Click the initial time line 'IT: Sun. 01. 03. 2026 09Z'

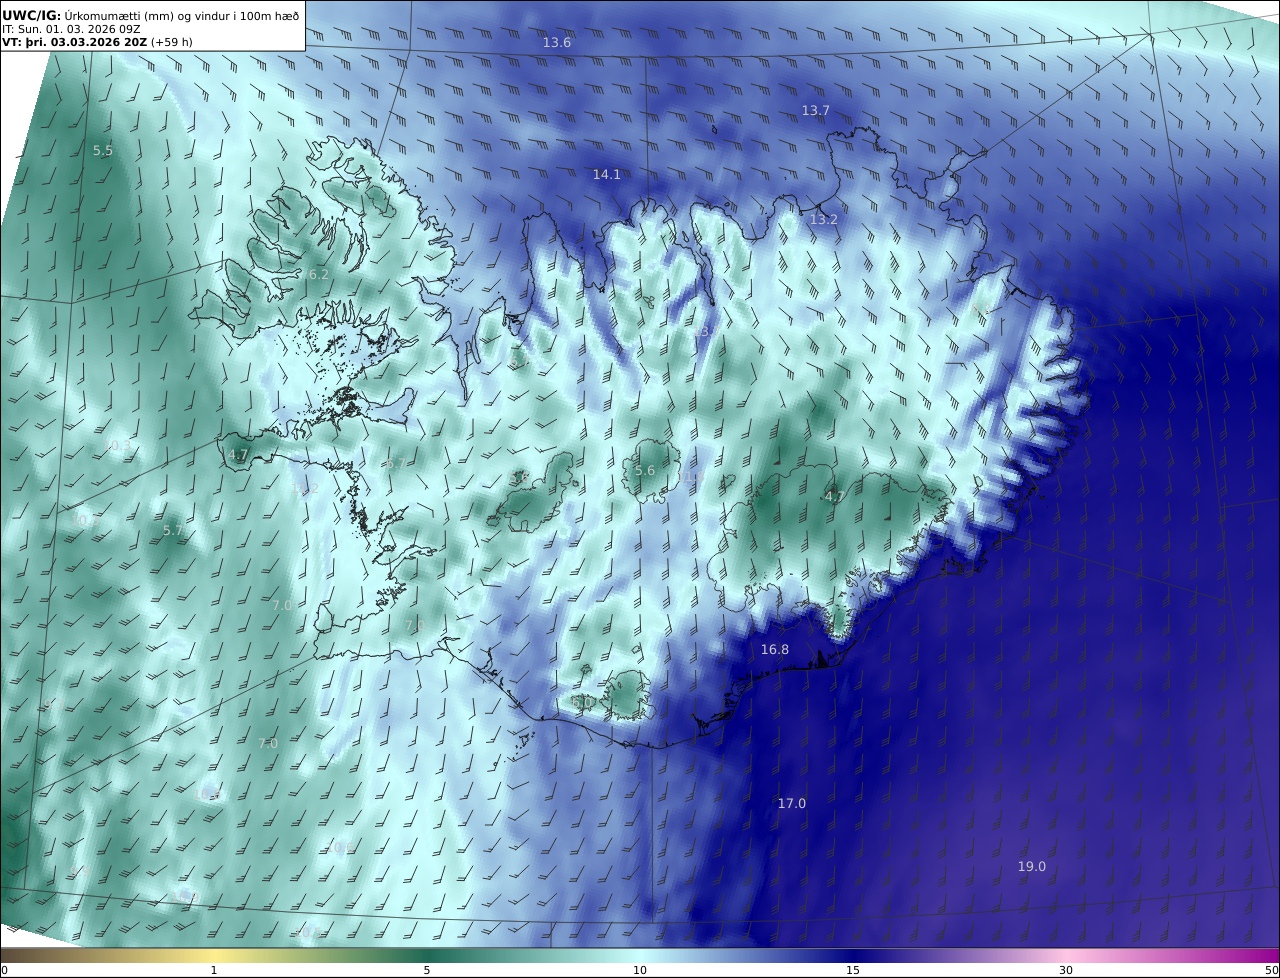71,29
